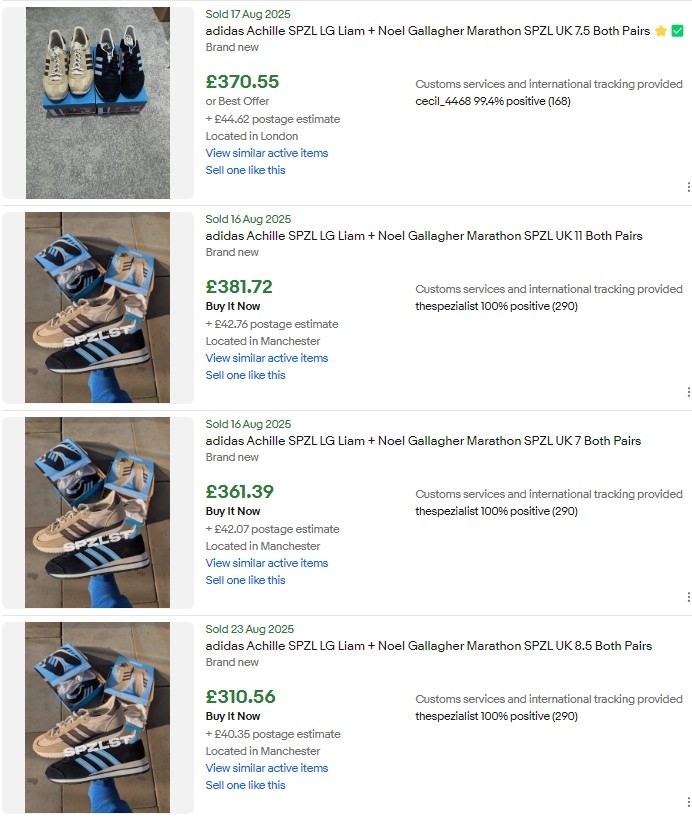This screenshot has height=818, width=692.
Task: Click the yellow star icon beside the UK 7.5 title
Action: (661, 31)
